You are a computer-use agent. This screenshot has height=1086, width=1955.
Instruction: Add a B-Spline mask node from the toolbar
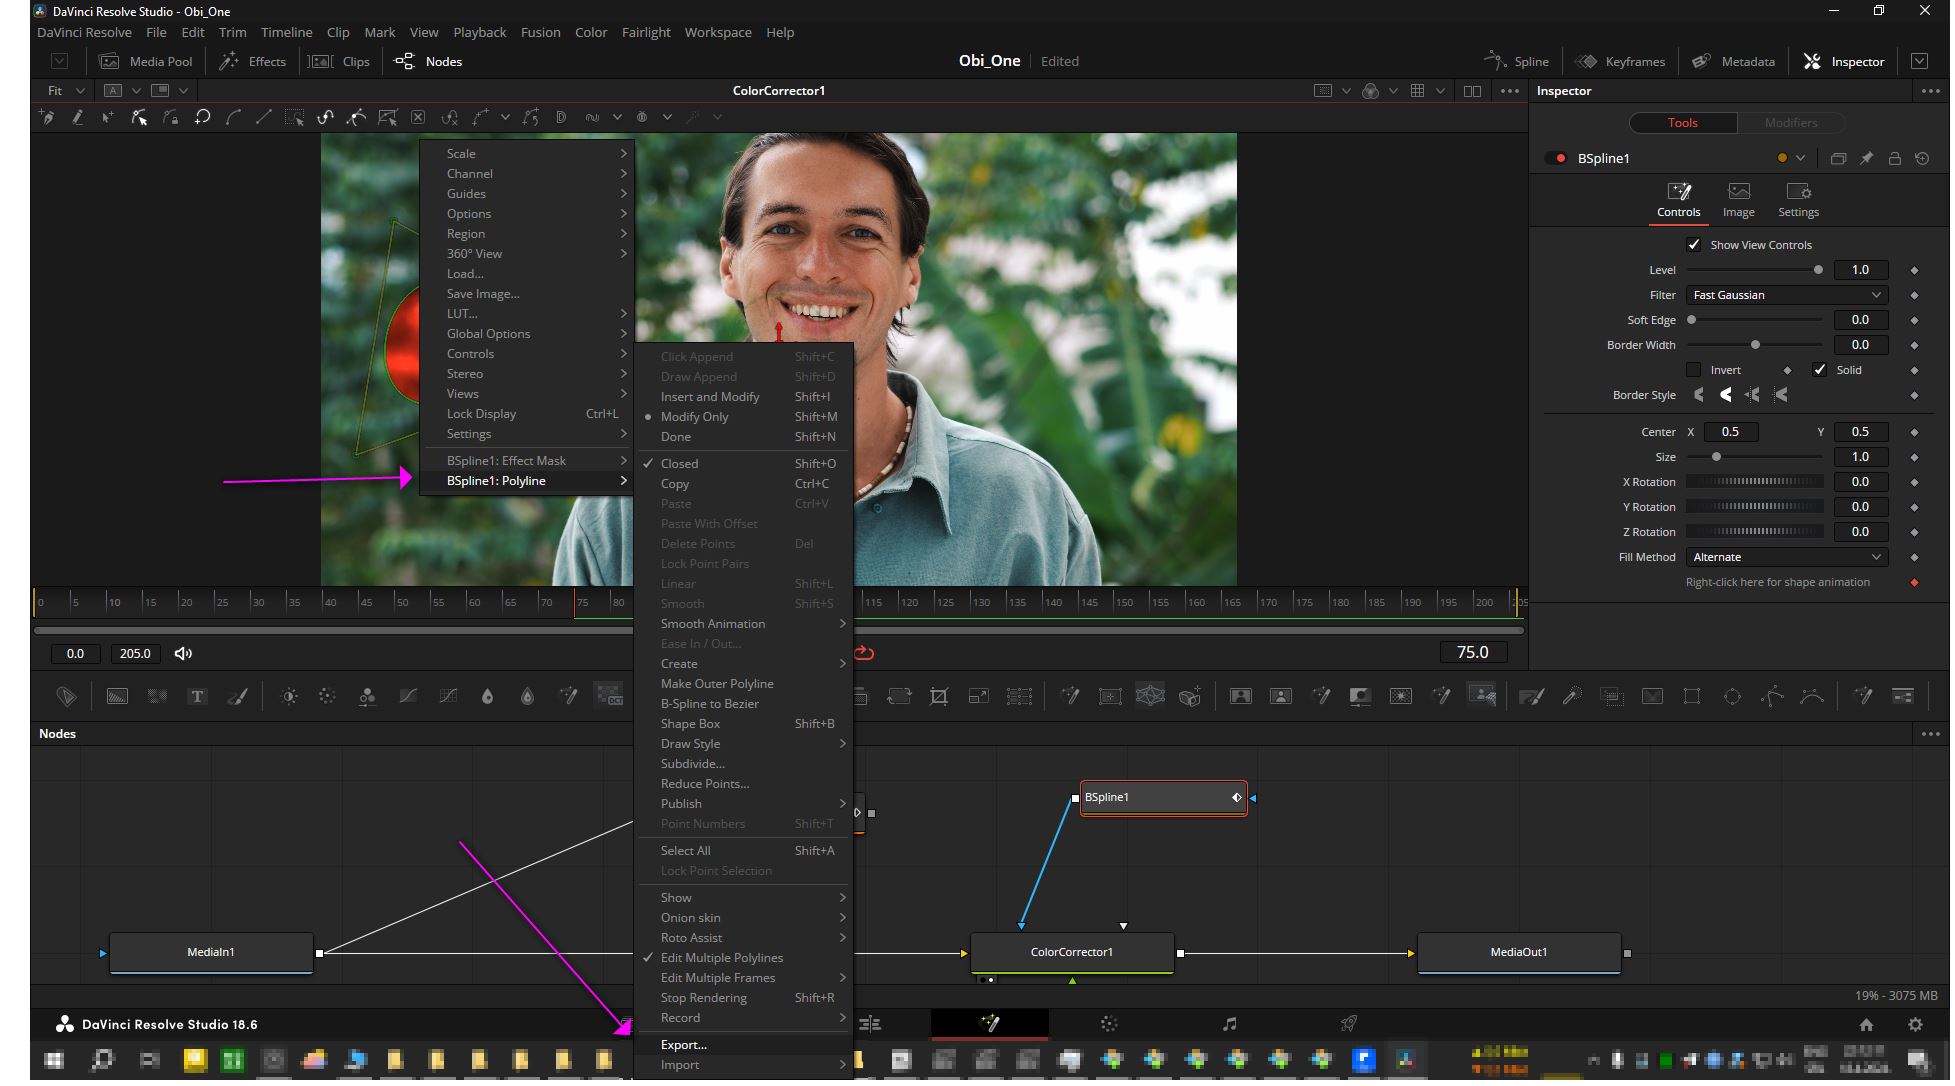click(1812, 696)
